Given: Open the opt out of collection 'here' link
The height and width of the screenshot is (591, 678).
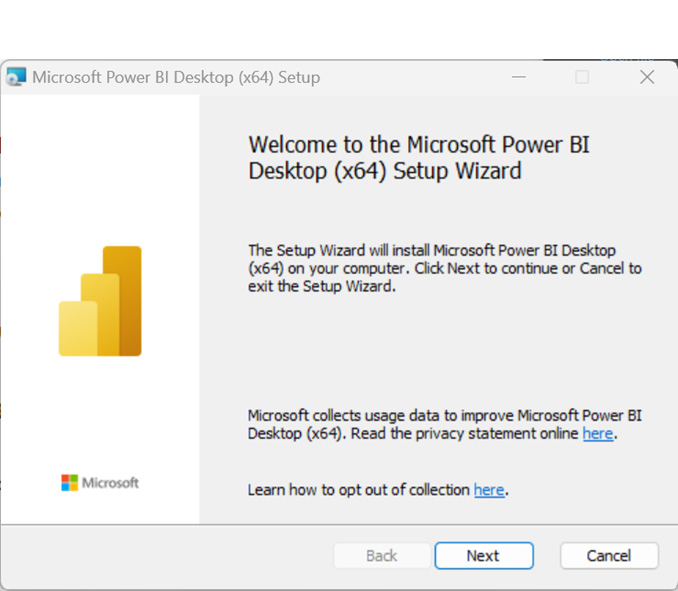Looking at the screenshot, I should [489, 490].
